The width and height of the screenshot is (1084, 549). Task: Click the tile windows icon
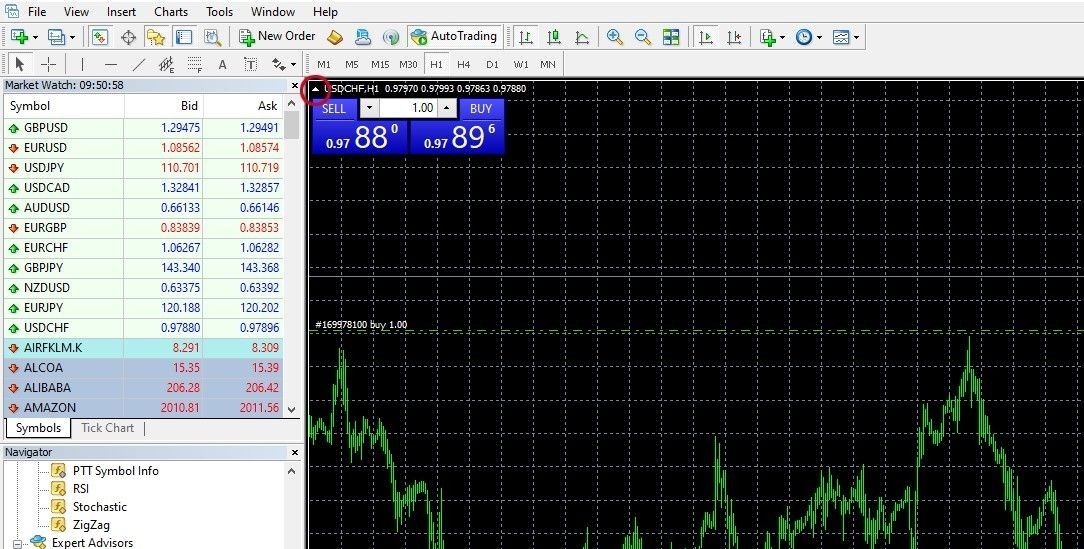(671, 37)
